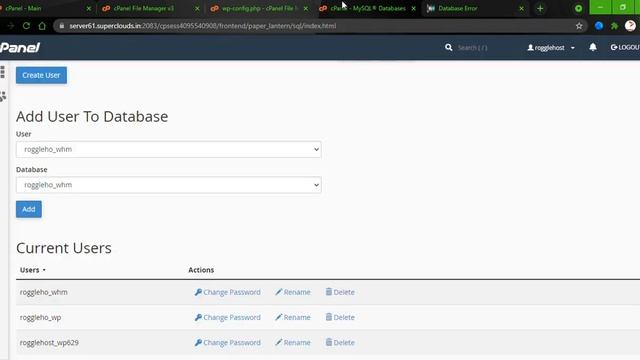Open a new browser tab

coord(540,8)
